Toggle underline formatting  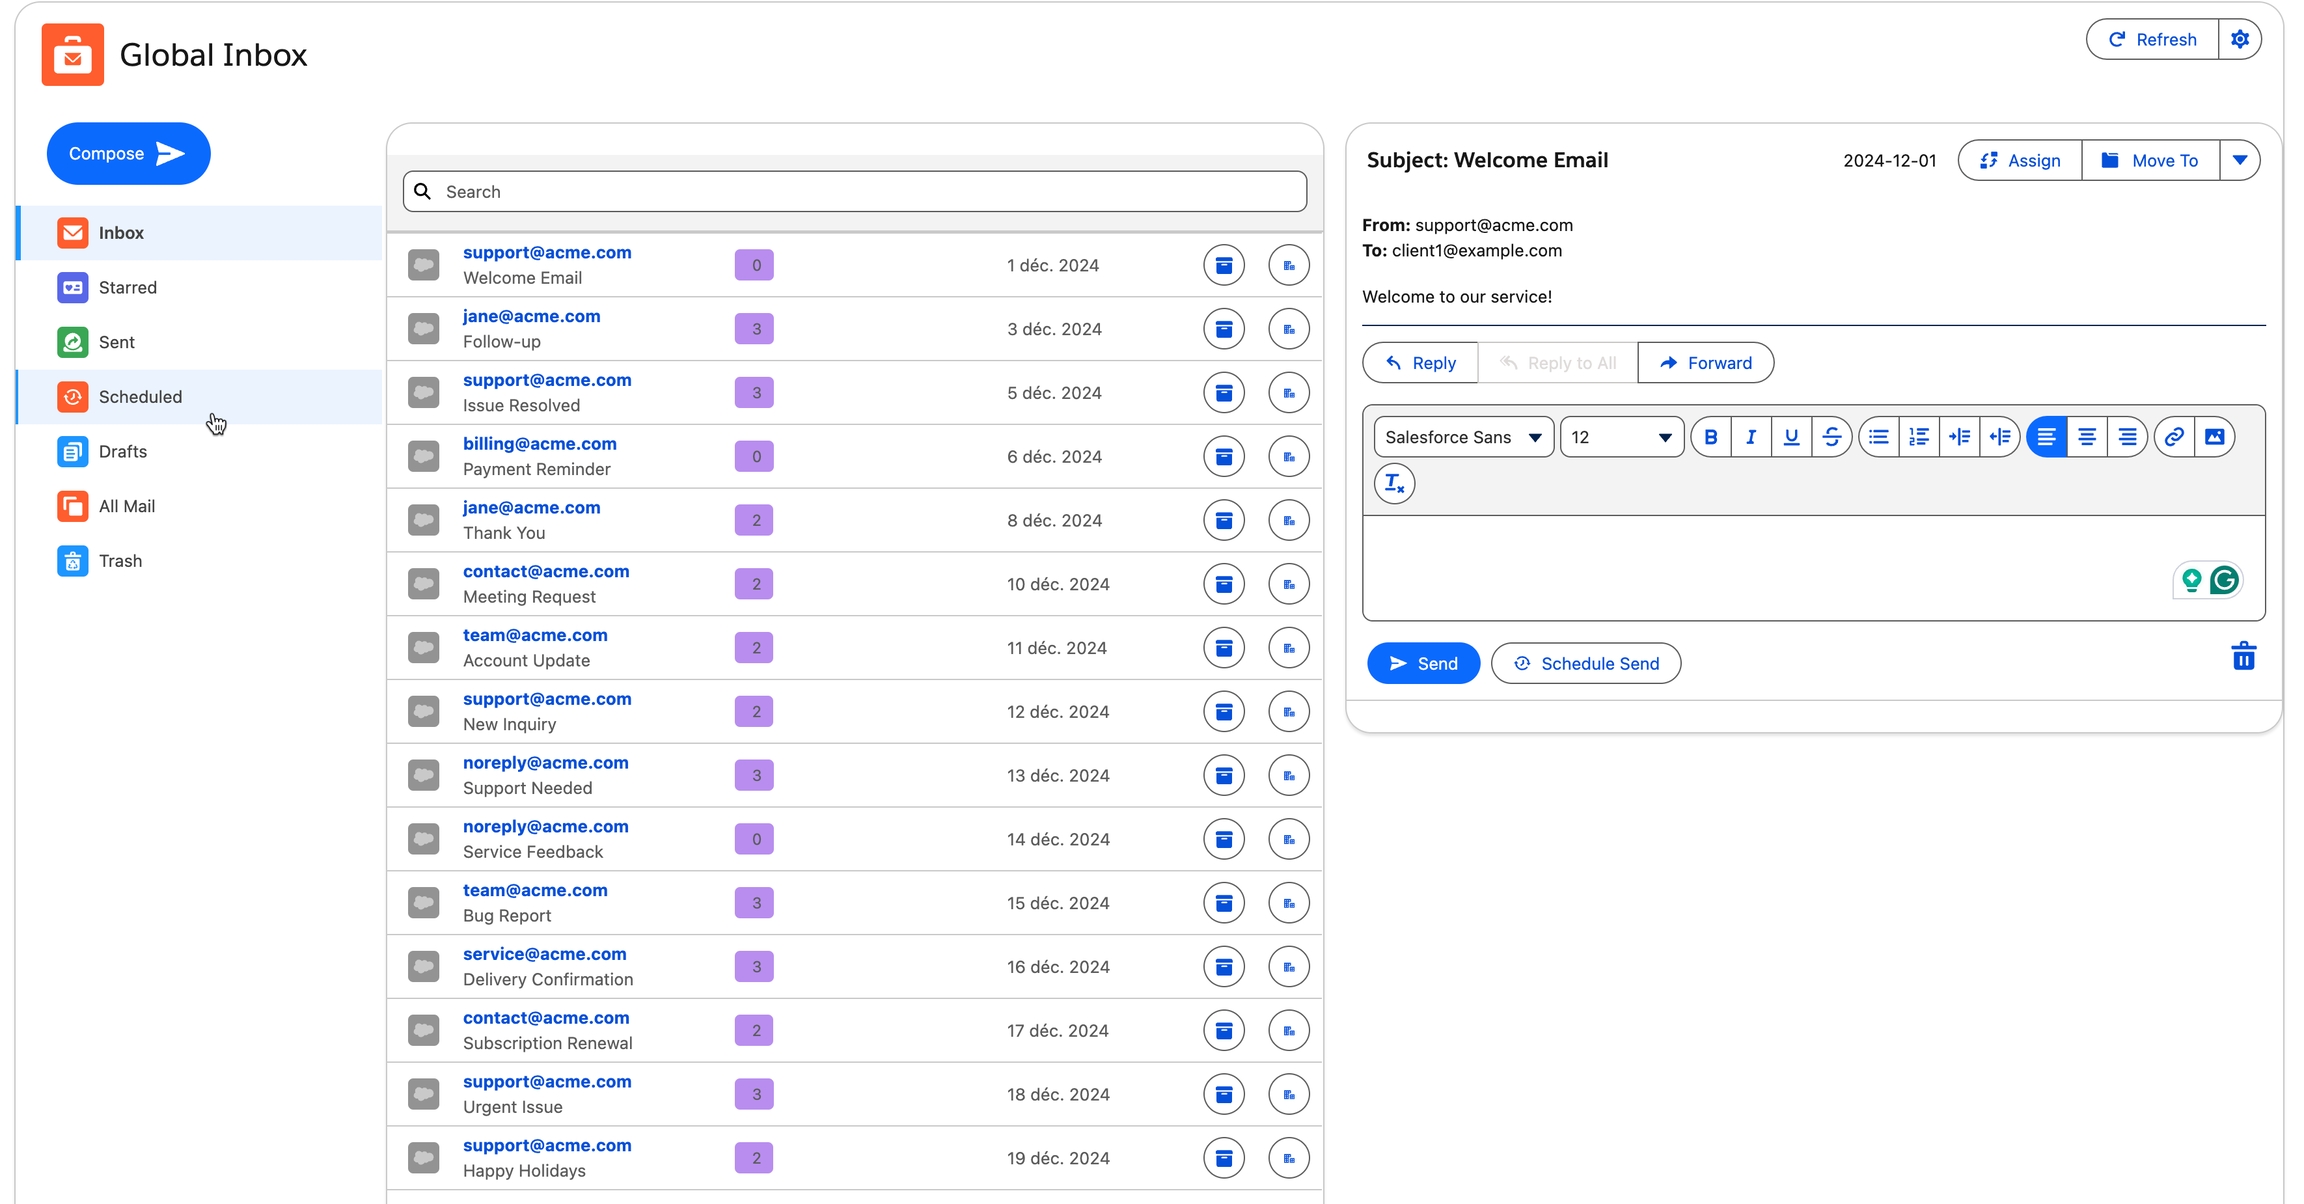point(1791,437)
